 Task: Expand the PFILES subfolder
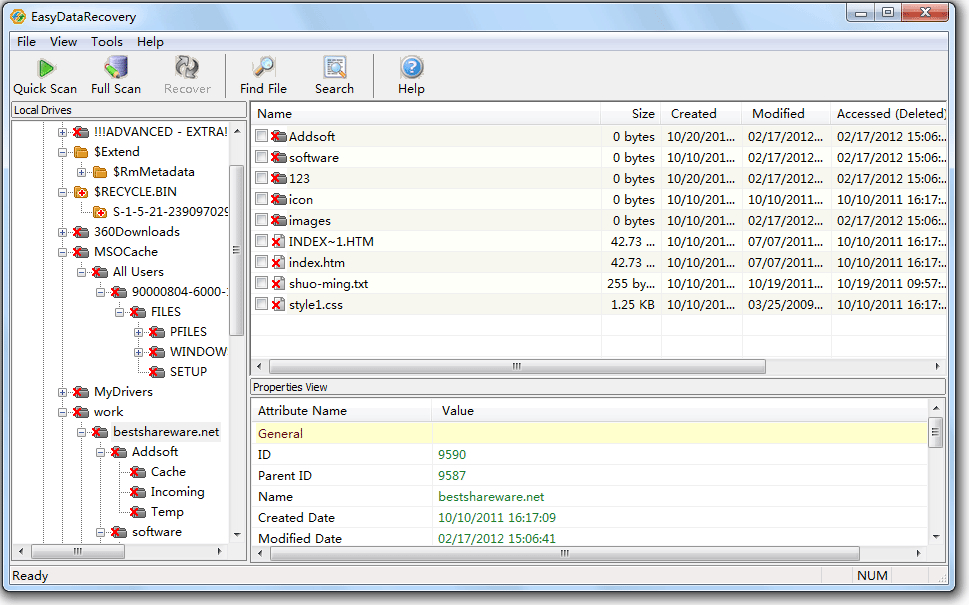(x=139, y=332)
